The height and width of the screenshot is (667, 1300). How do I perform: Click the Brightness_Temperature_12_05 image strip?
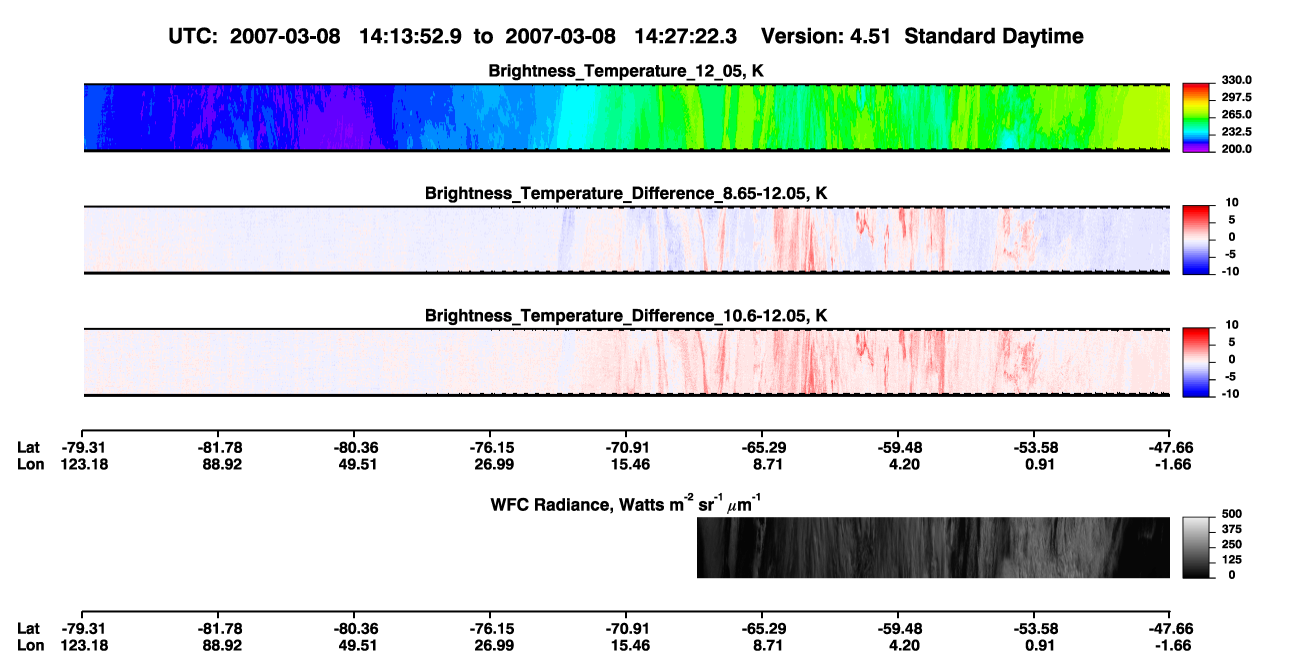(x=626, y=118)
